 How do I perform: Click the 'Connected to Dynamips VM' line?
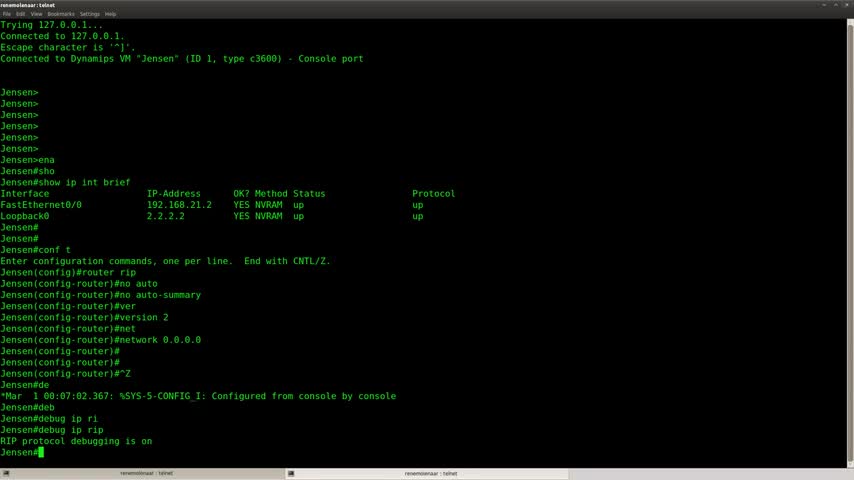[x=181, y=59]
